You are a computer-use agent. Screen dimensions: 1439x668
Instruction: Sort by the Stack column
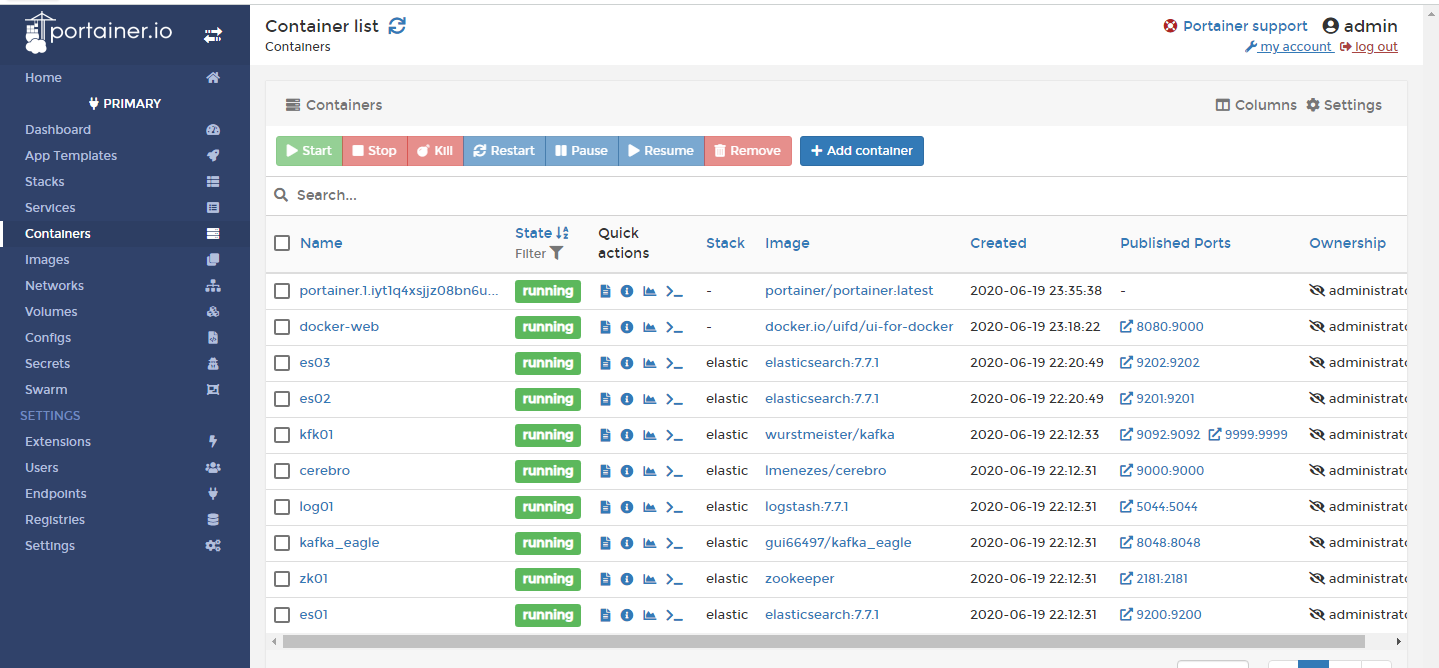(x=725, y=243)
